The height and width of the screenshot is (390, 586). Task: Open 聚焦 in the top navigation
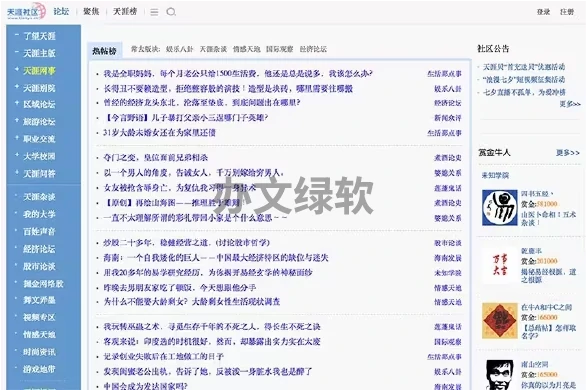pyautogui.click(x=91, y=12)
